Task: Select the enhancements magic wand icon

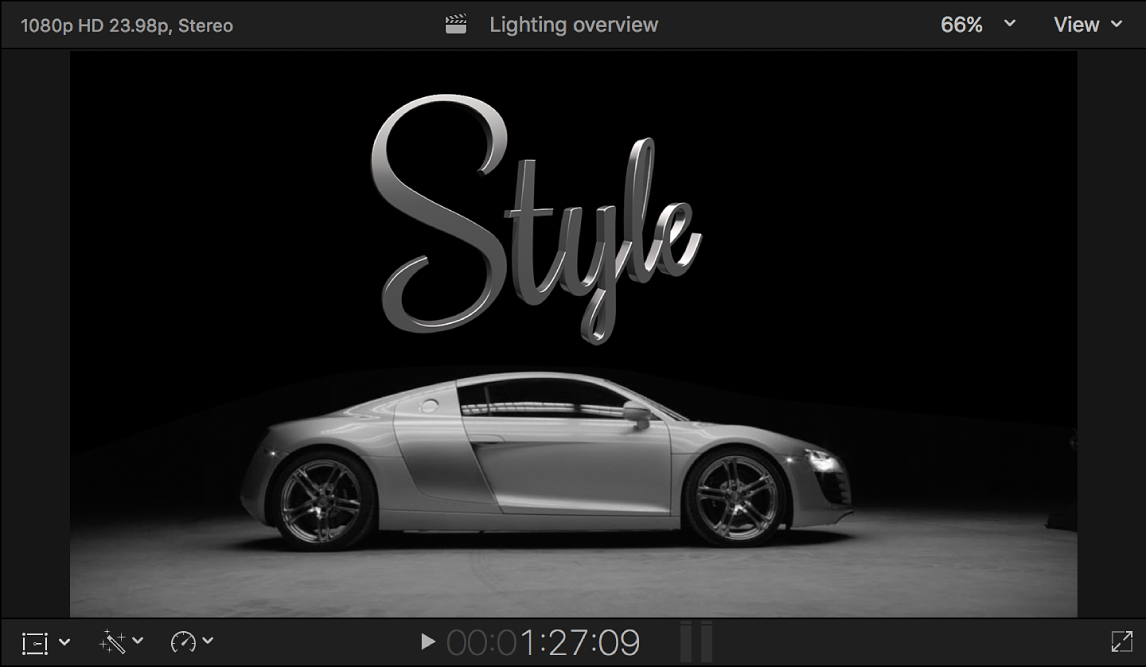Action: point(113,643)
